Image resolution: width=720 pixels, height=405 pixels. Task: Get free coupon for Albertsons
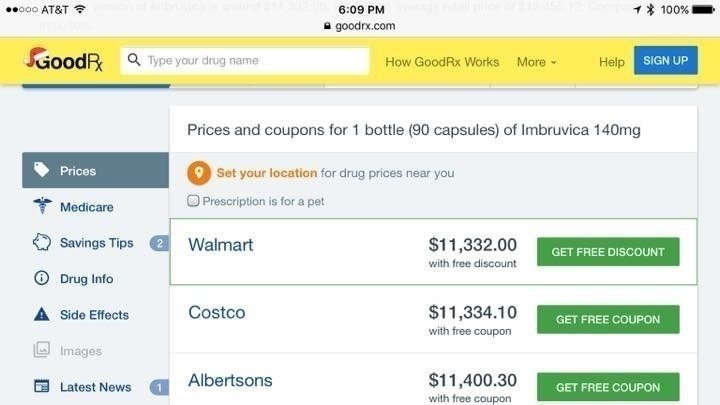(x=608, y=387)
